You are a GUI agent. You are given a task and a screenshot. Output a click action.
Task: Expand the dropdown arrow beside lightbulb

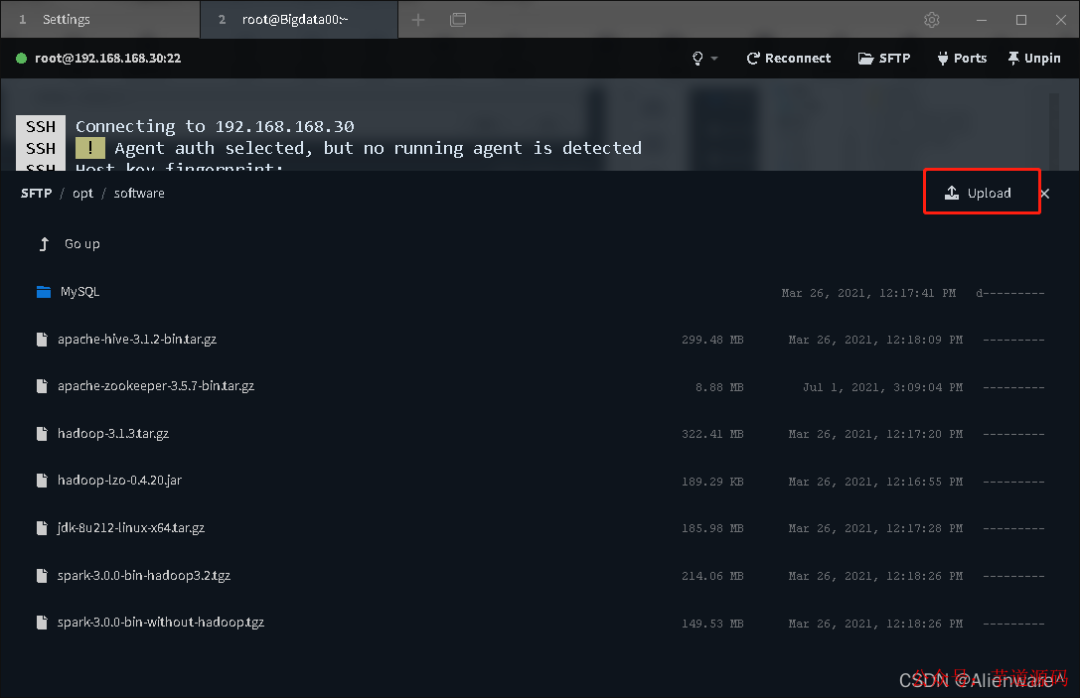click(x=714, y=59)
